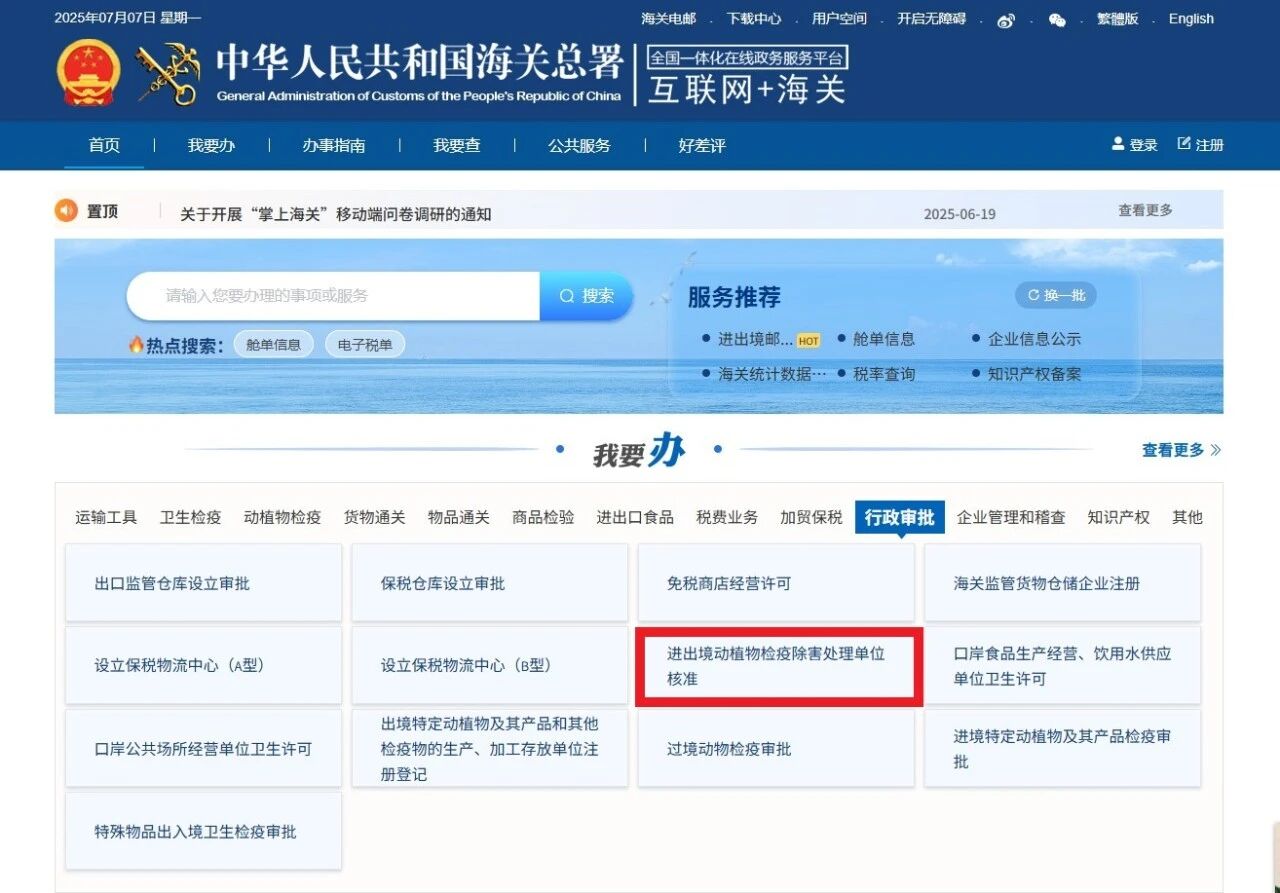Image resolution: width=1280 pixels, height=893 pixels.
Task: Switch to 知识产权 tab
Action: 1119,517
